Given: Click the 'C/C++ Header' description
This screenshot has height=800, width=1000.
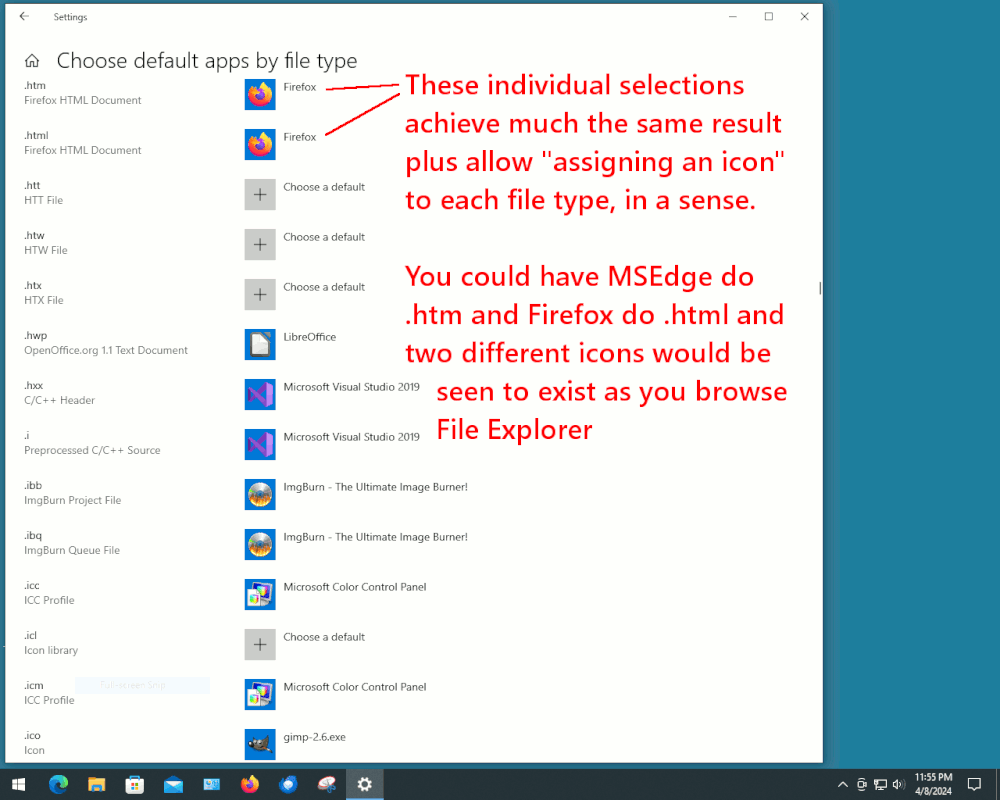Looking at the screenshot, I should click(59, 400).
